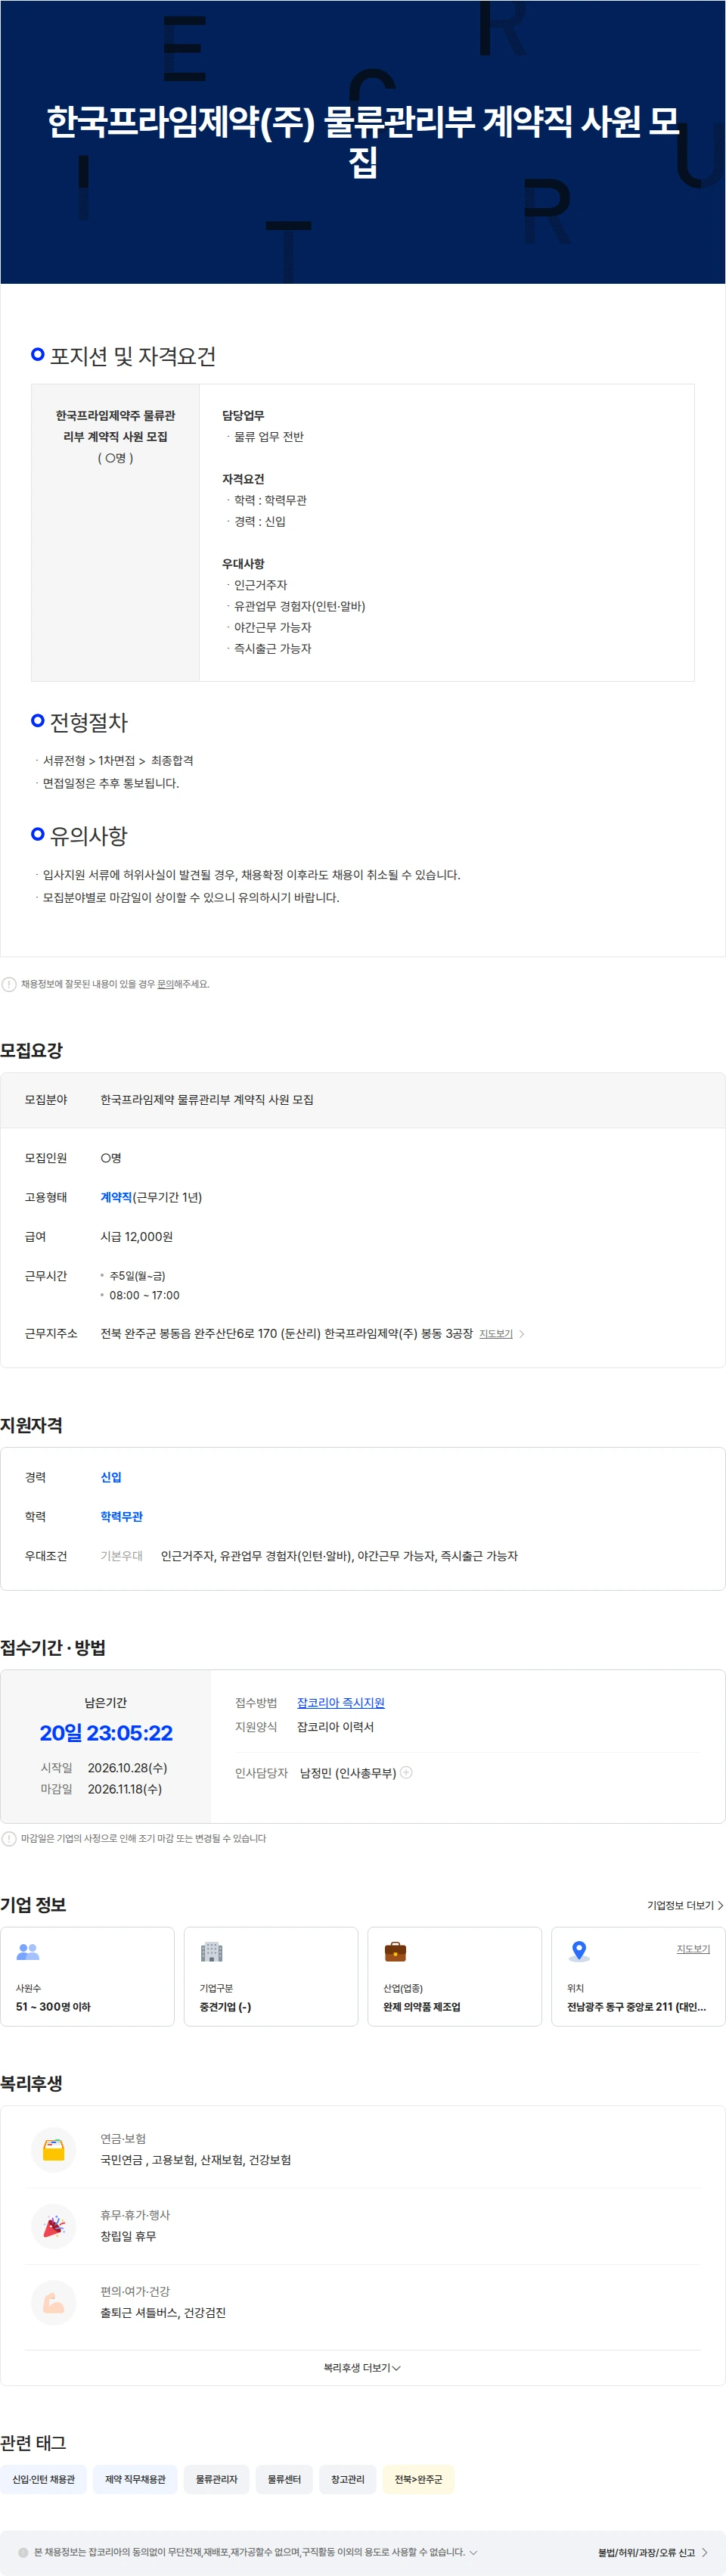Image resolution: width=726 pixels, height=2576 pixels.
Task: Click the 중견기업 (-) company type text
Action: [225, 2006]
